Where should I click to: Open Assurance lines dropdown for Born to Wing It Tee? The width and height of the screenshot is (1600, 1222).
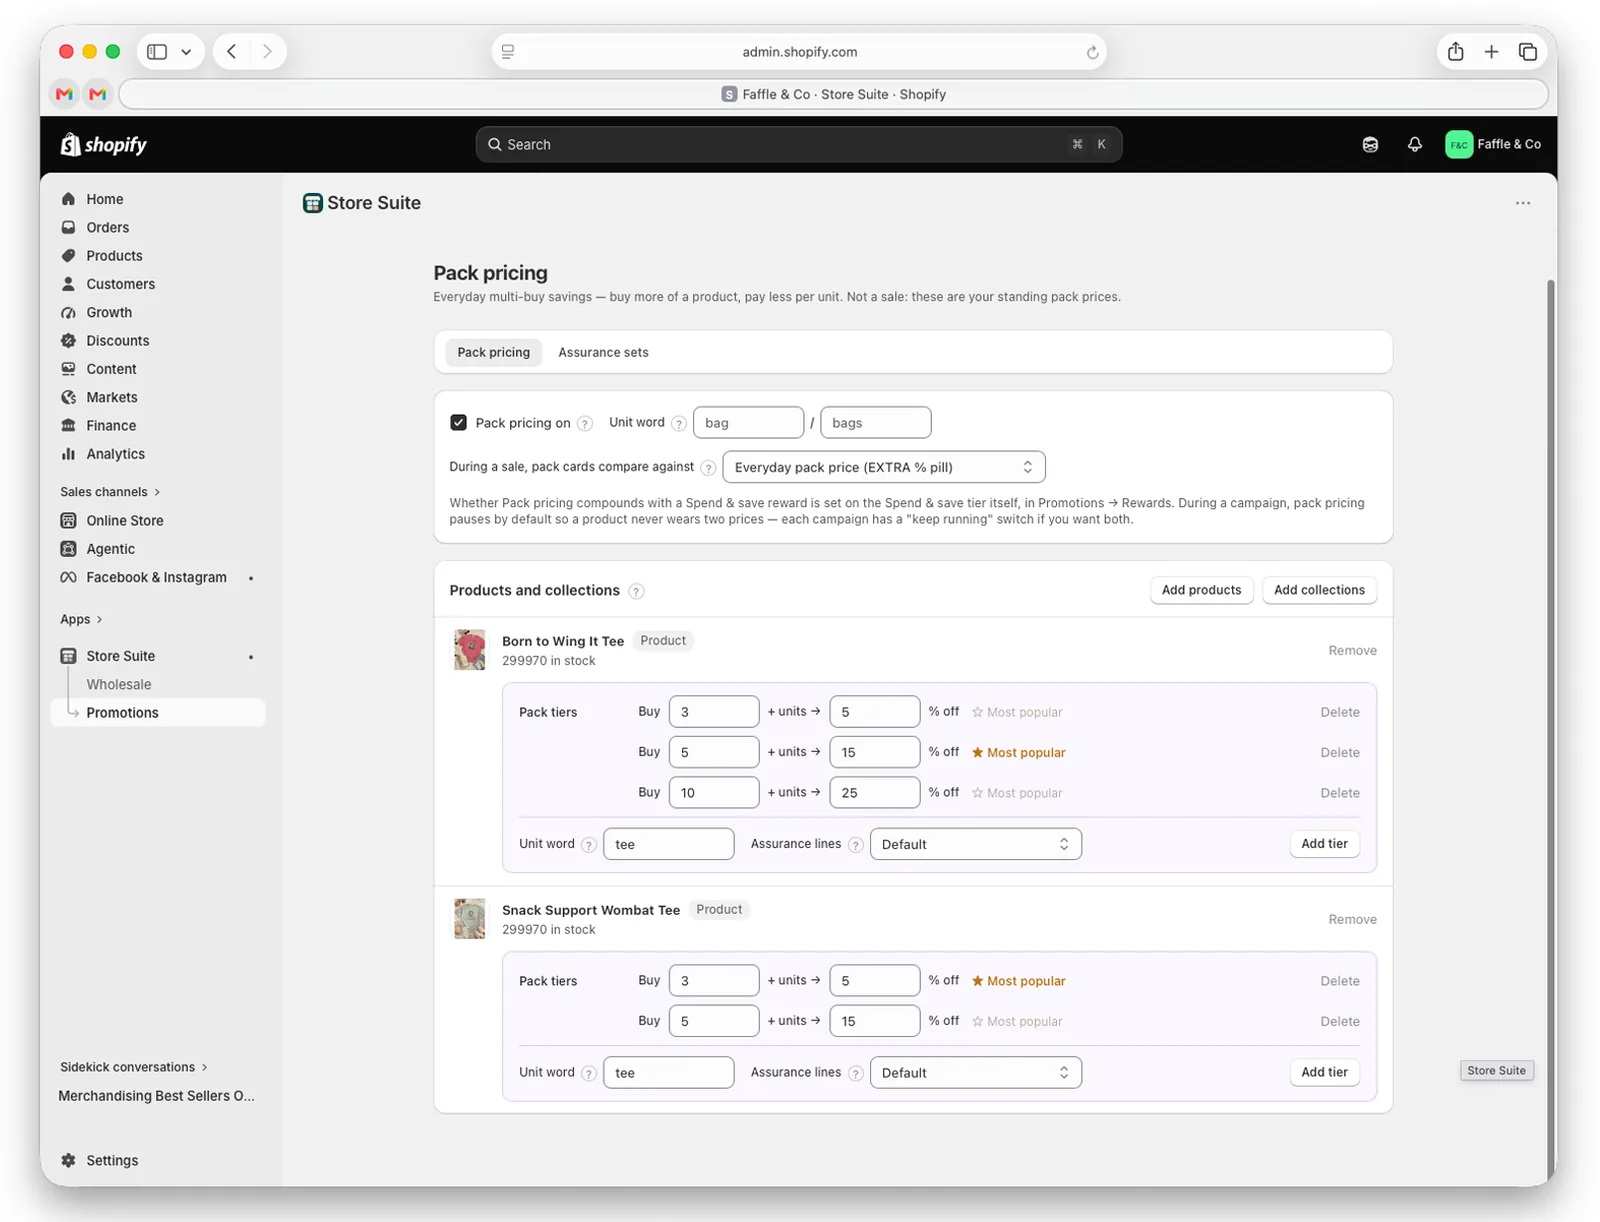coord(976,844)
